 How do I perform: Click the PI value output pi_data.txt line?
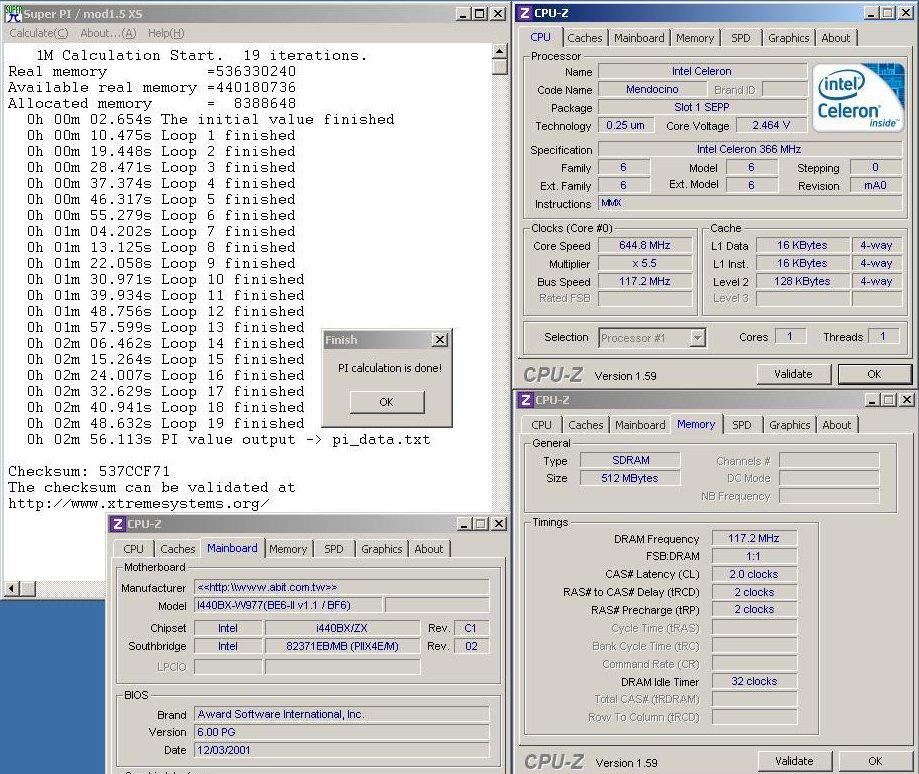pos(229,439)
